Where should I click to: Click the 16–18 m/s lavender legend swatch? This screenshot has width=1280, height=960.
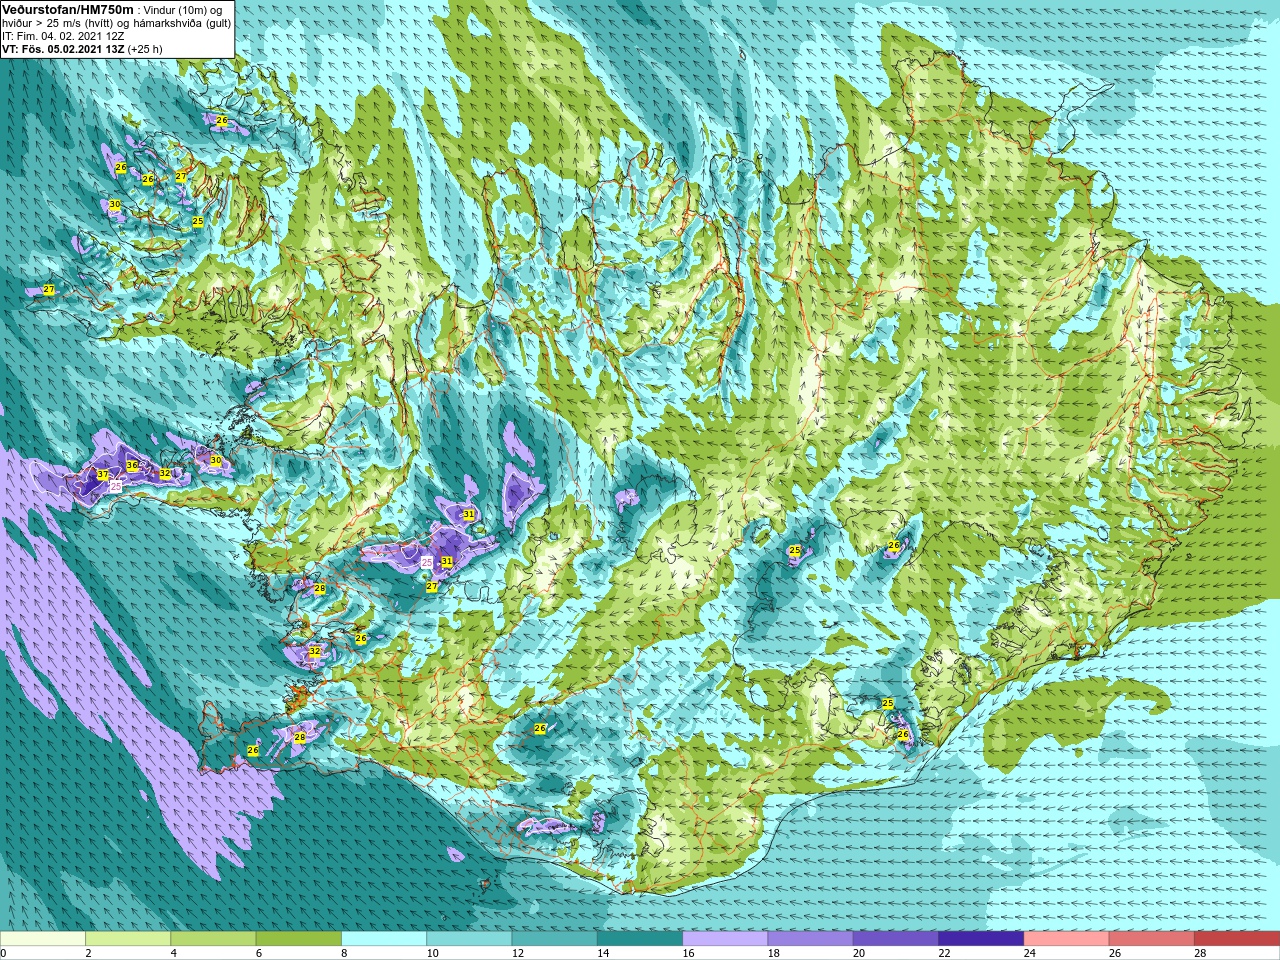tap(725, 938)
